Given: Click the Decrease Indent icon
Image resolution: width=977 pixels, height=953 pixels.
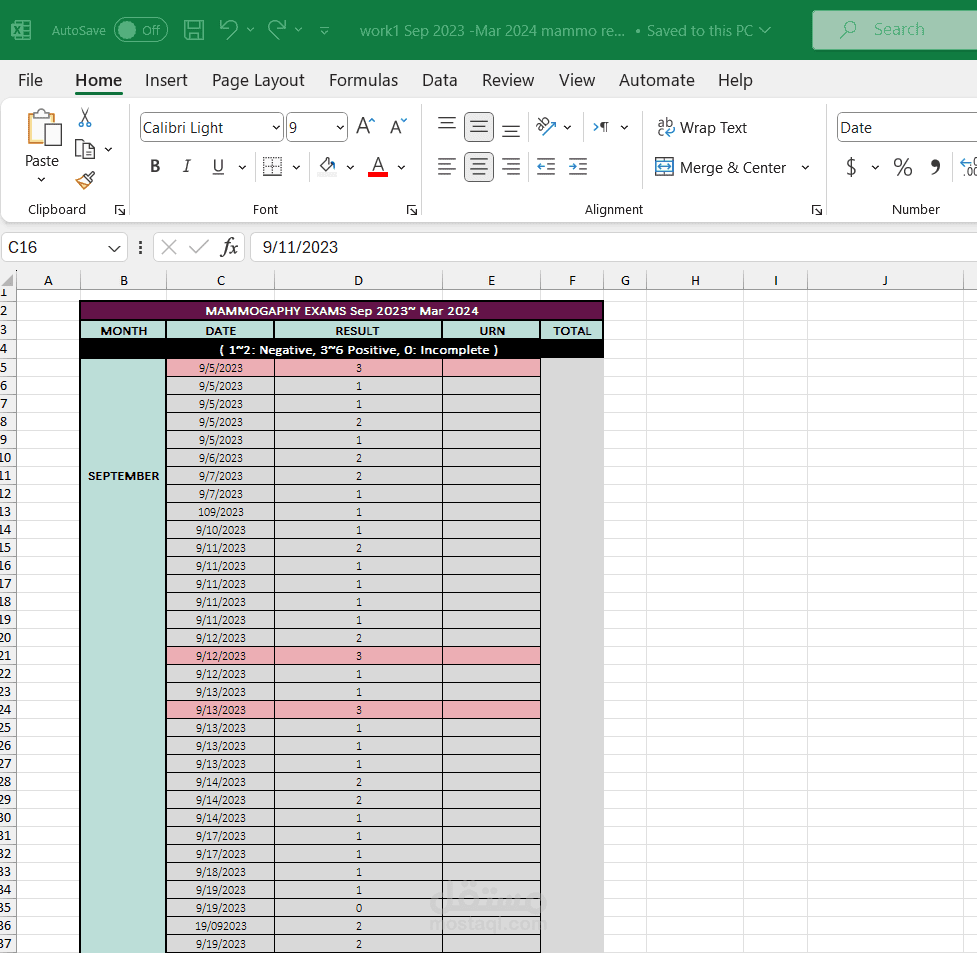Looking at the screenshot, I should point(546,166).
